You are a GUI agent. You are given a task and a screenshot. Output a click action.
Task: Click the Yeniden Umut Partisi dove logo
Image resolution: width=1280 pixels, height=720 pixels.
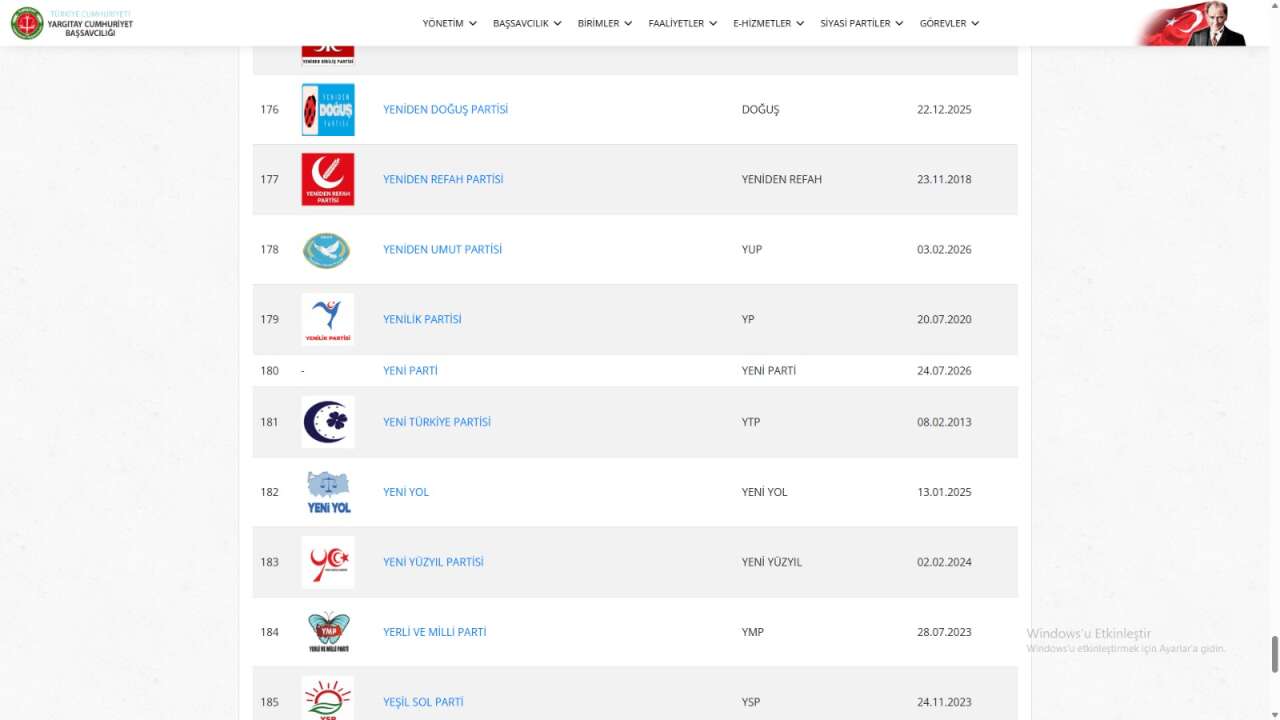[x=326, y=250]
